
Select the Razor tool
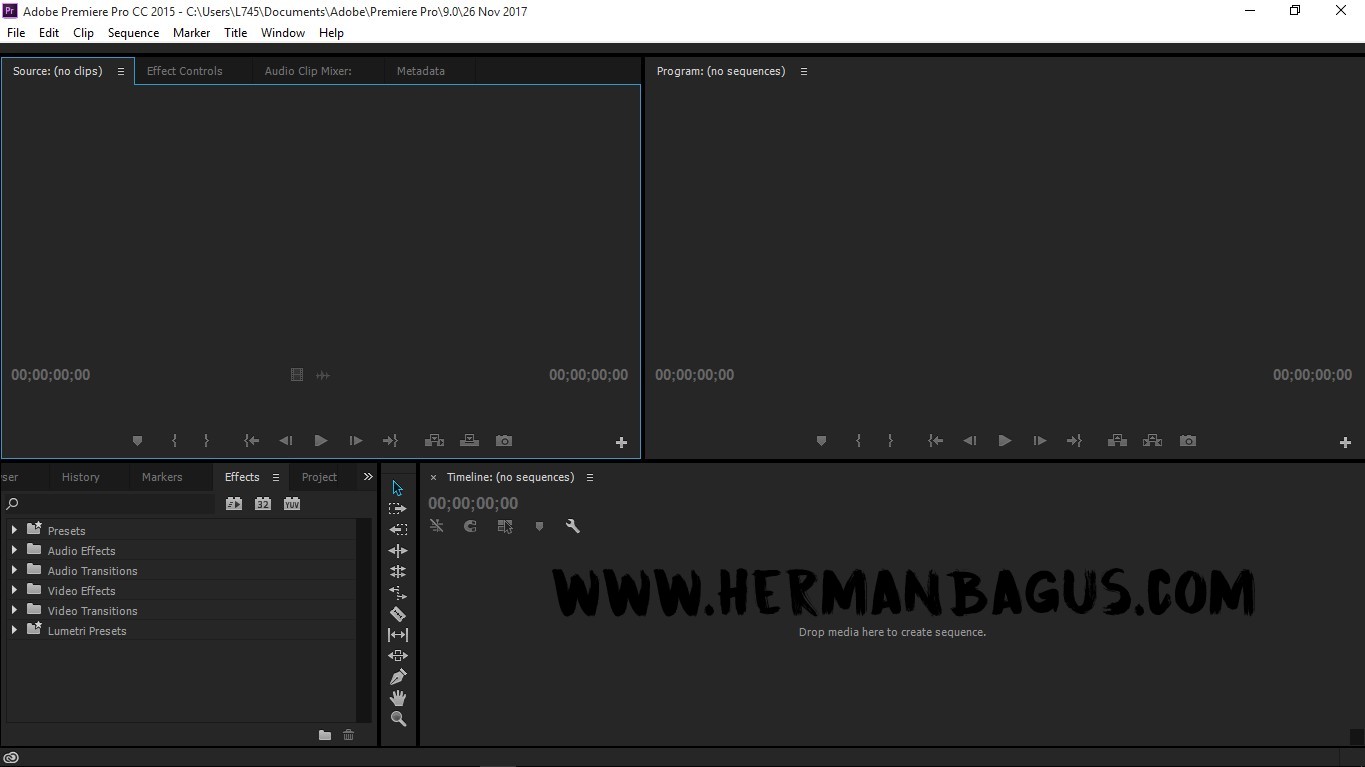tap(397, 614)
